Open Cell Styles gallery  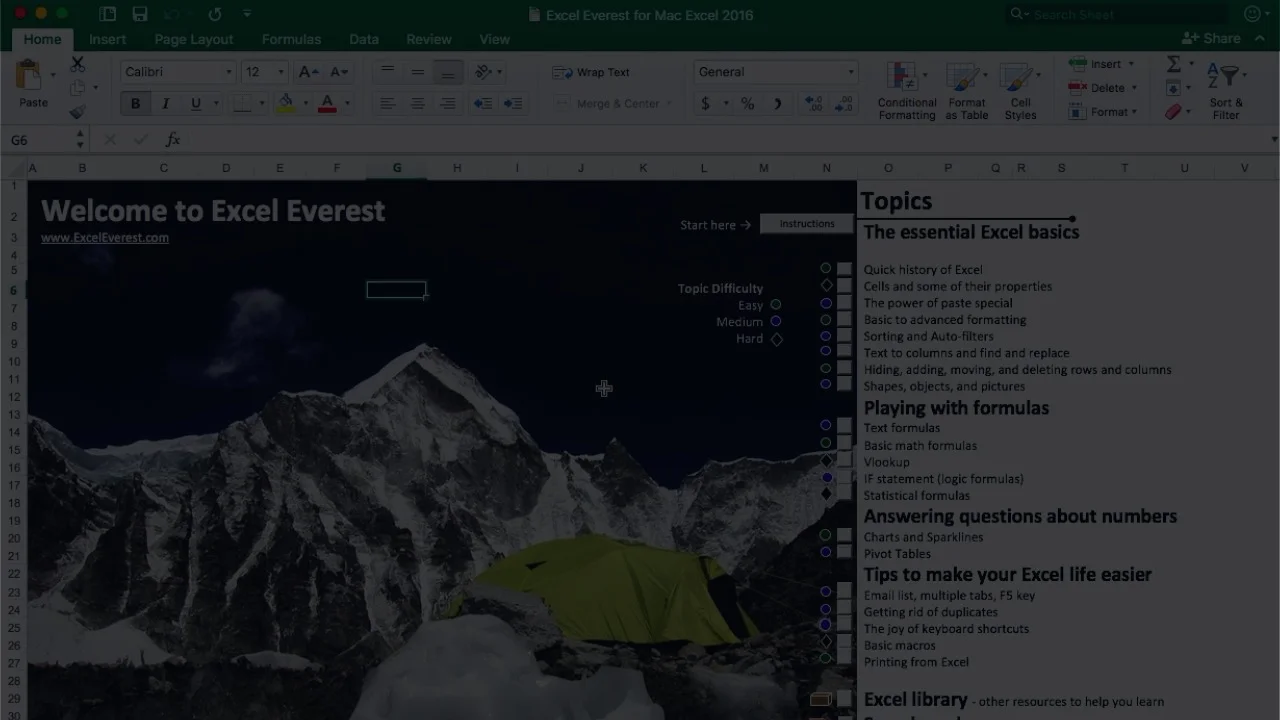pos(1020,90)
